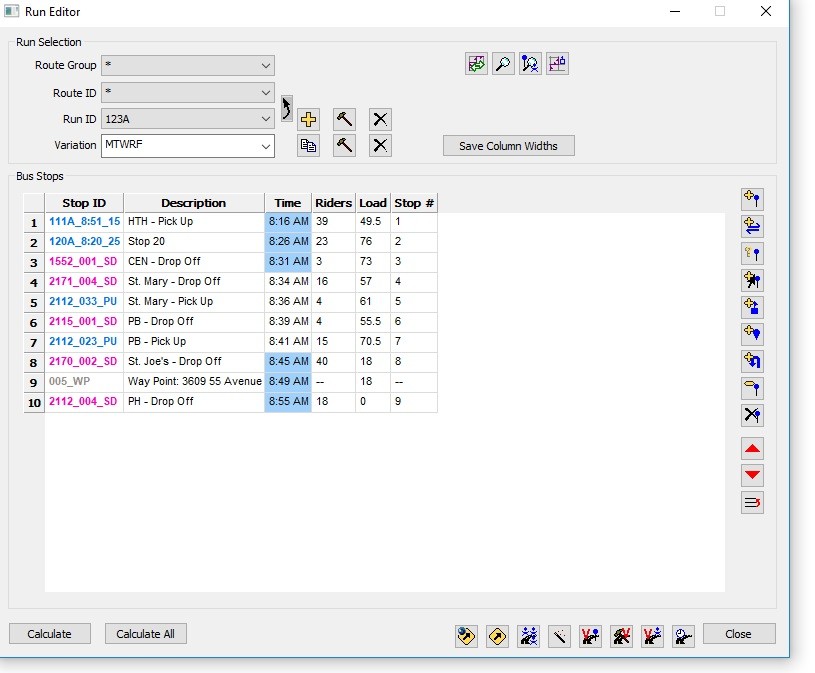Screen dimensions: 815x673
Task: Click the add U-turn arrow icon
Action: click(752, 361)
